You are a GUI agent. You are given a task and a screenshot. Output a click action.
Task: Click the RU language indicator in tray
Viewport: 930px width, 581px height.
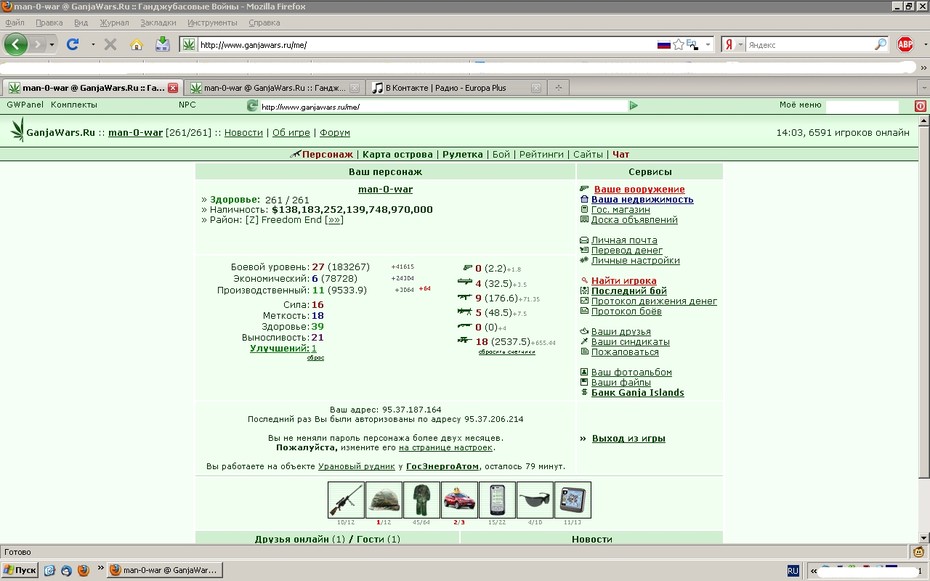(x=793, y=571)
